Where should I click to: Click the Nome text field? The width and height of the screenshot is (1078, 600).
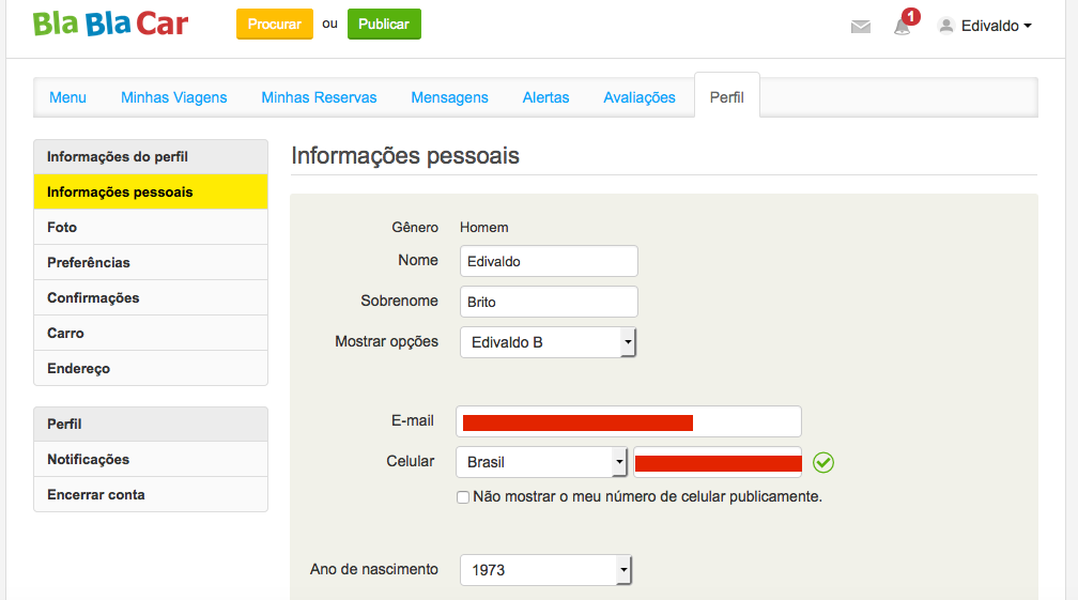pos(549,261)
